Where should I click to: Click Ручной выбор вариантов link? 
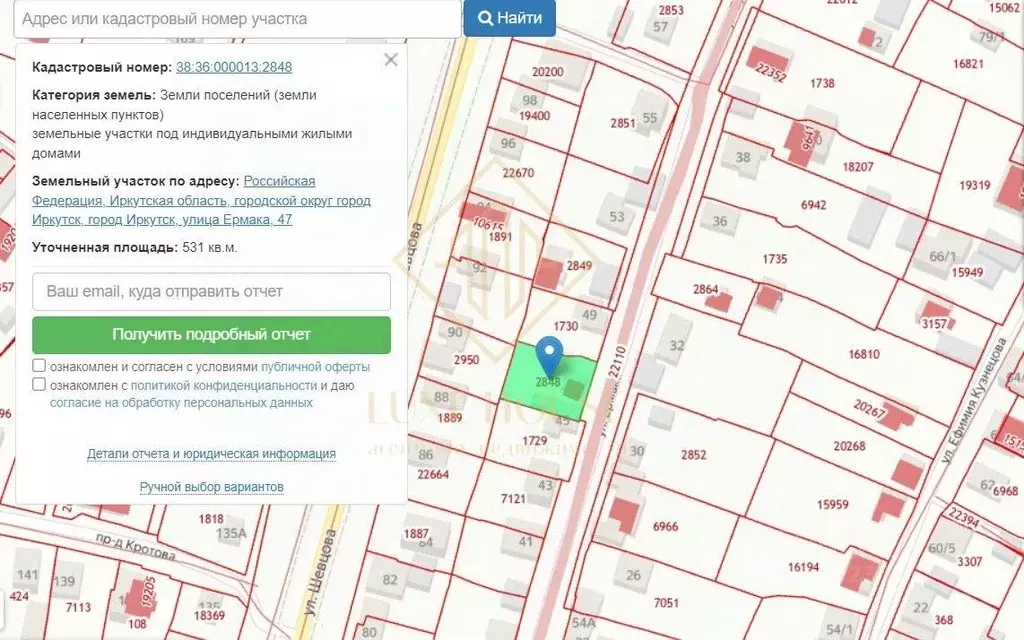[x=212, y=485]
